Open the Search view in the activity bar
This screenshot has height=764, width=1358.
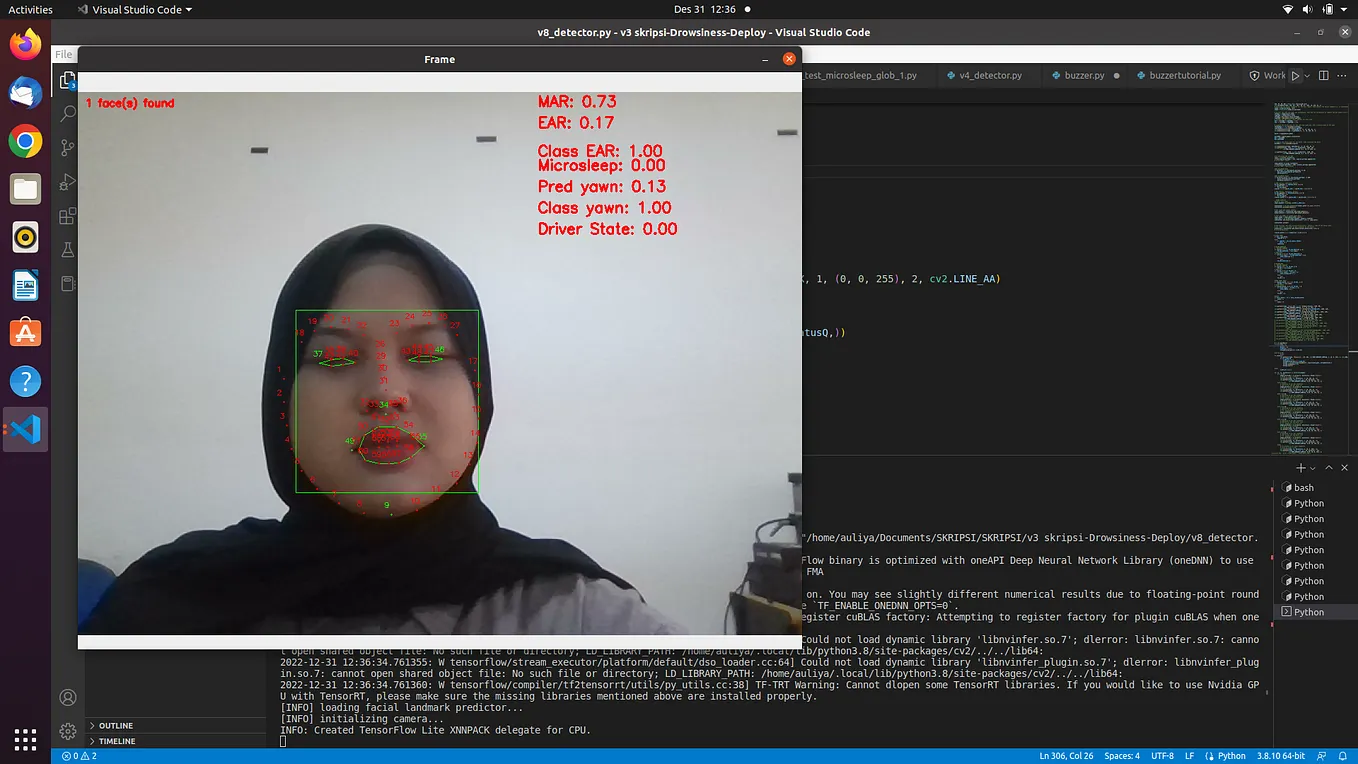[x=67, y=113]
